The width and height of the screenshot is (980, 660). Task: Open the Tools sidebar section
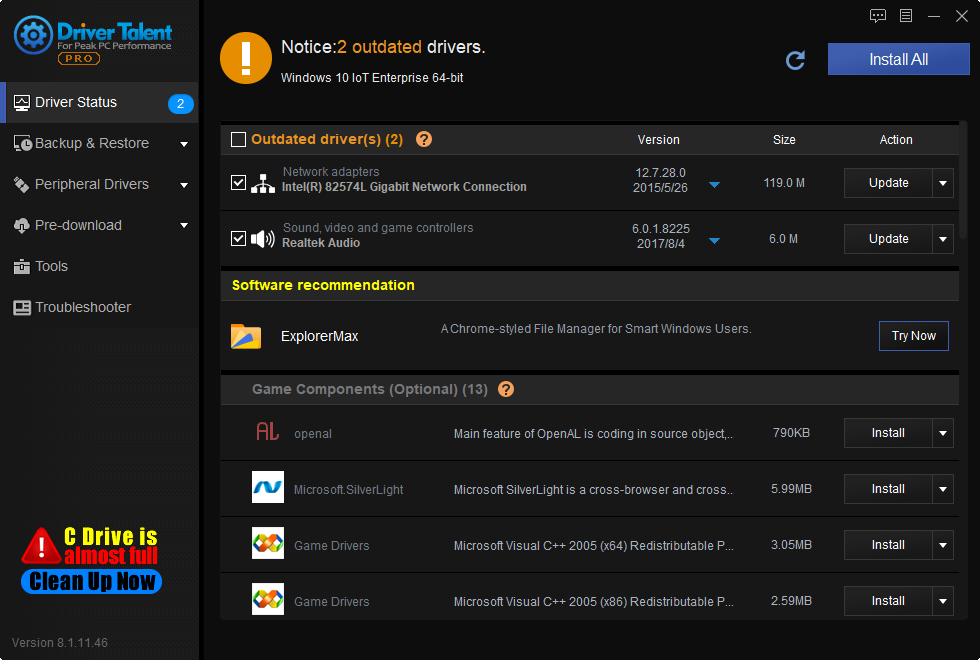(52, 266)
